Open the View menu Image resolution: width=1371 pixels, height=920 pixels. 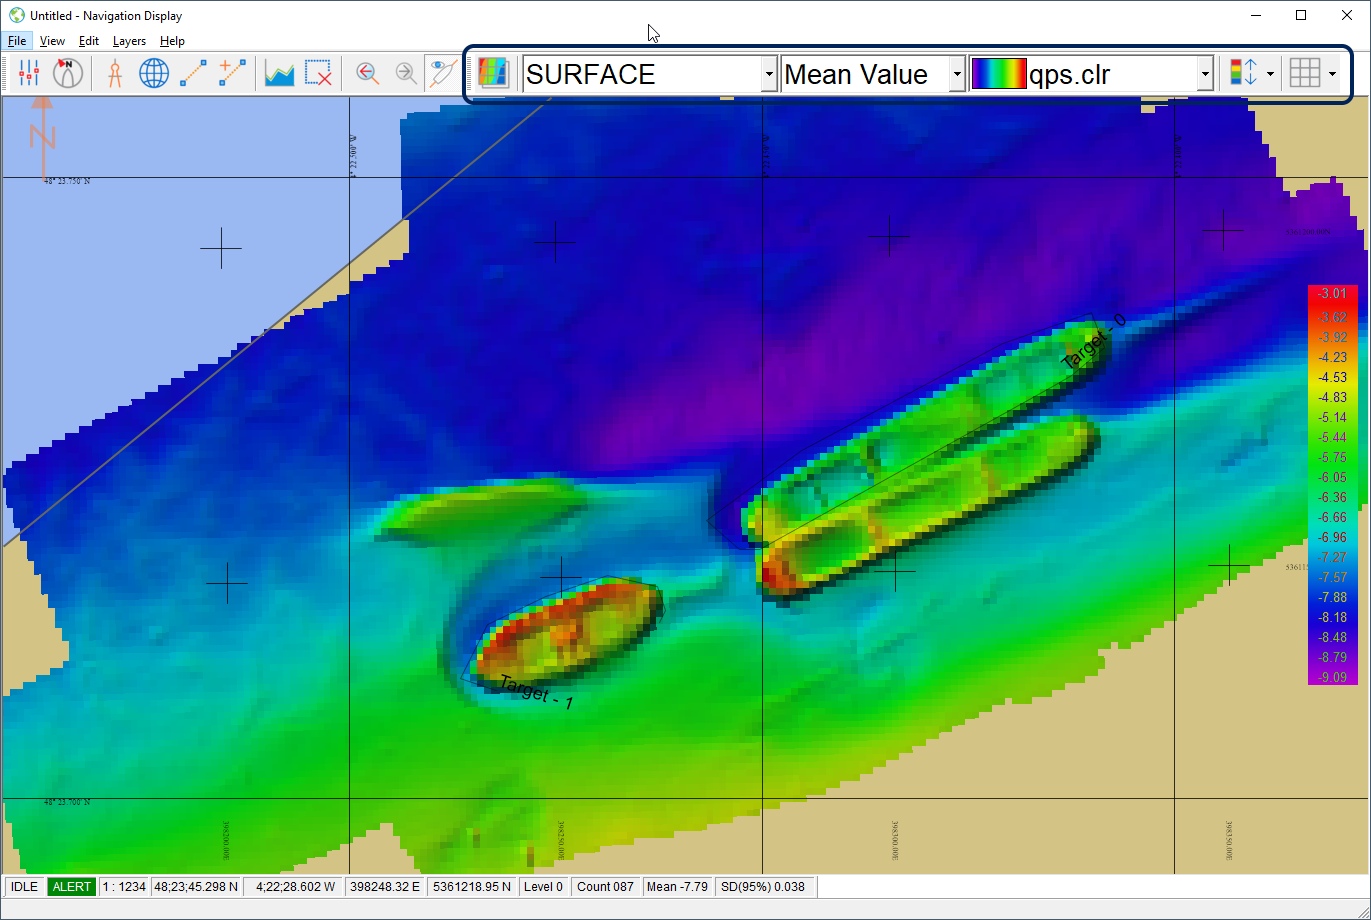52,41
